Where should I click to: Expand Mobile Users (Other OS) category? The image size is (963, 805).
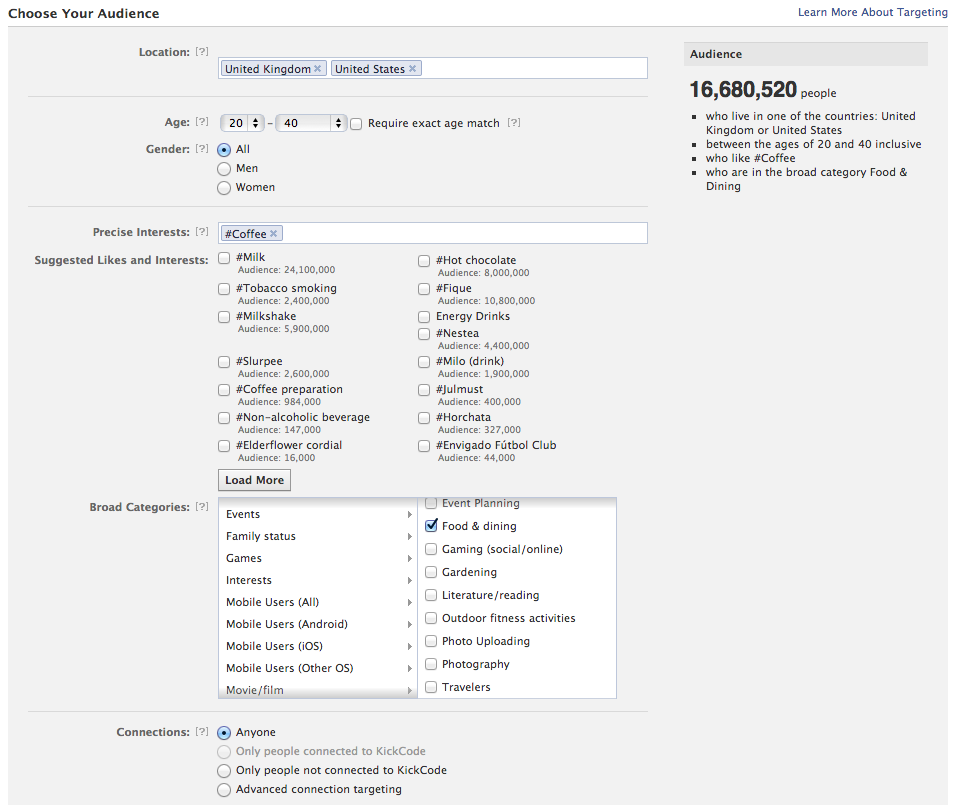point(318,668)
